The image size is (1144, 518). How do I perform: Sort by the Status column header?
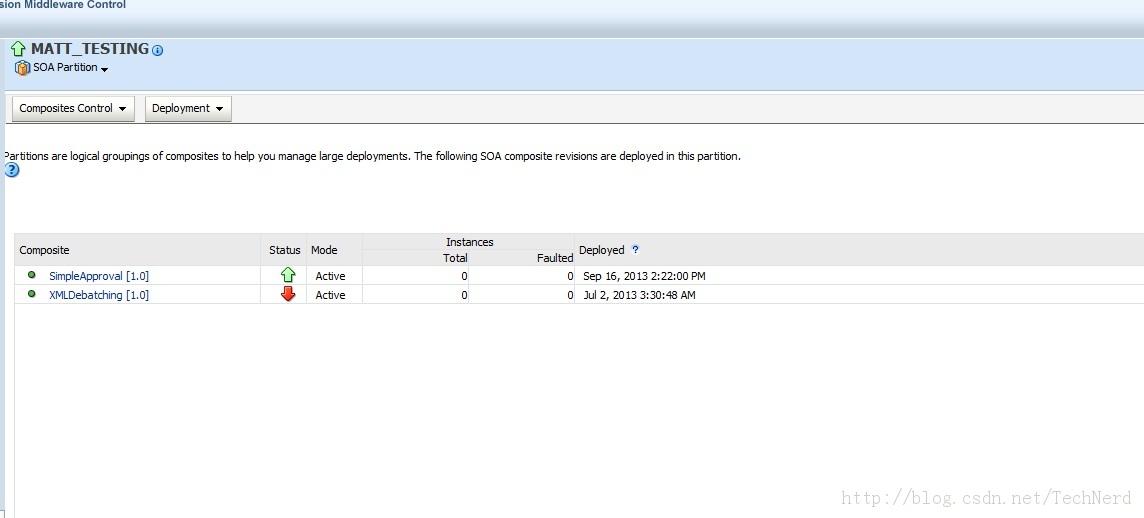click(x=285, y=250)
